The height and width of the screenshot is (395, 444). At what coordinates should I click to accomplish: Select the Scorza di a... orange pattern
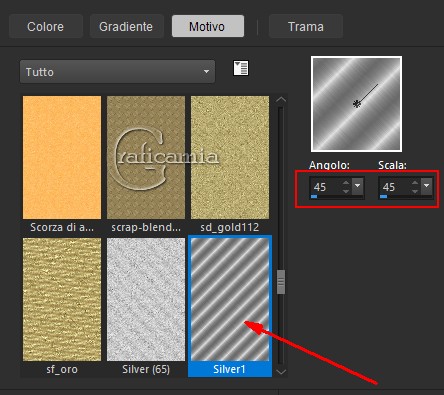62,157
